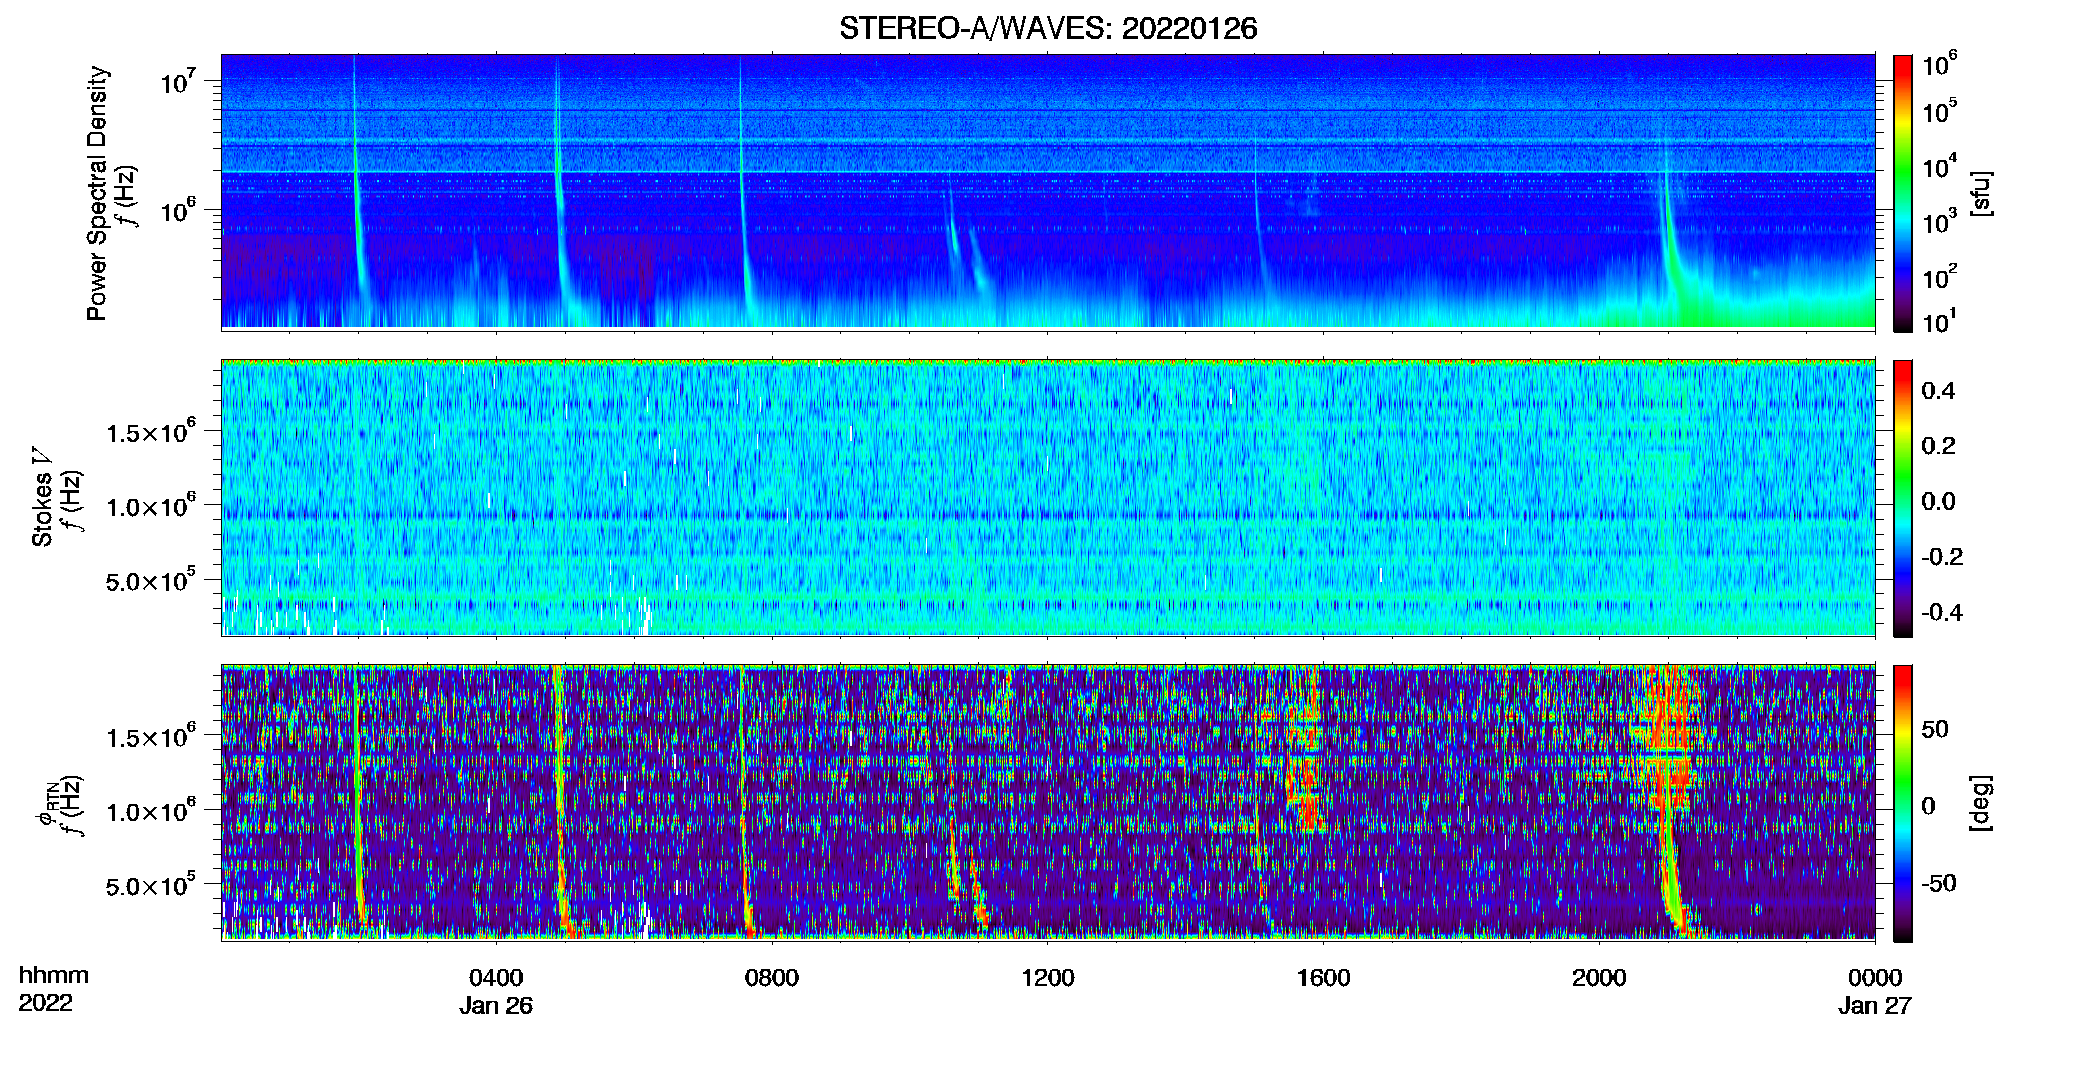Click the 0400 time tick label
The height and width of the screenshot is (1080, 2096).
pos(496,978)
